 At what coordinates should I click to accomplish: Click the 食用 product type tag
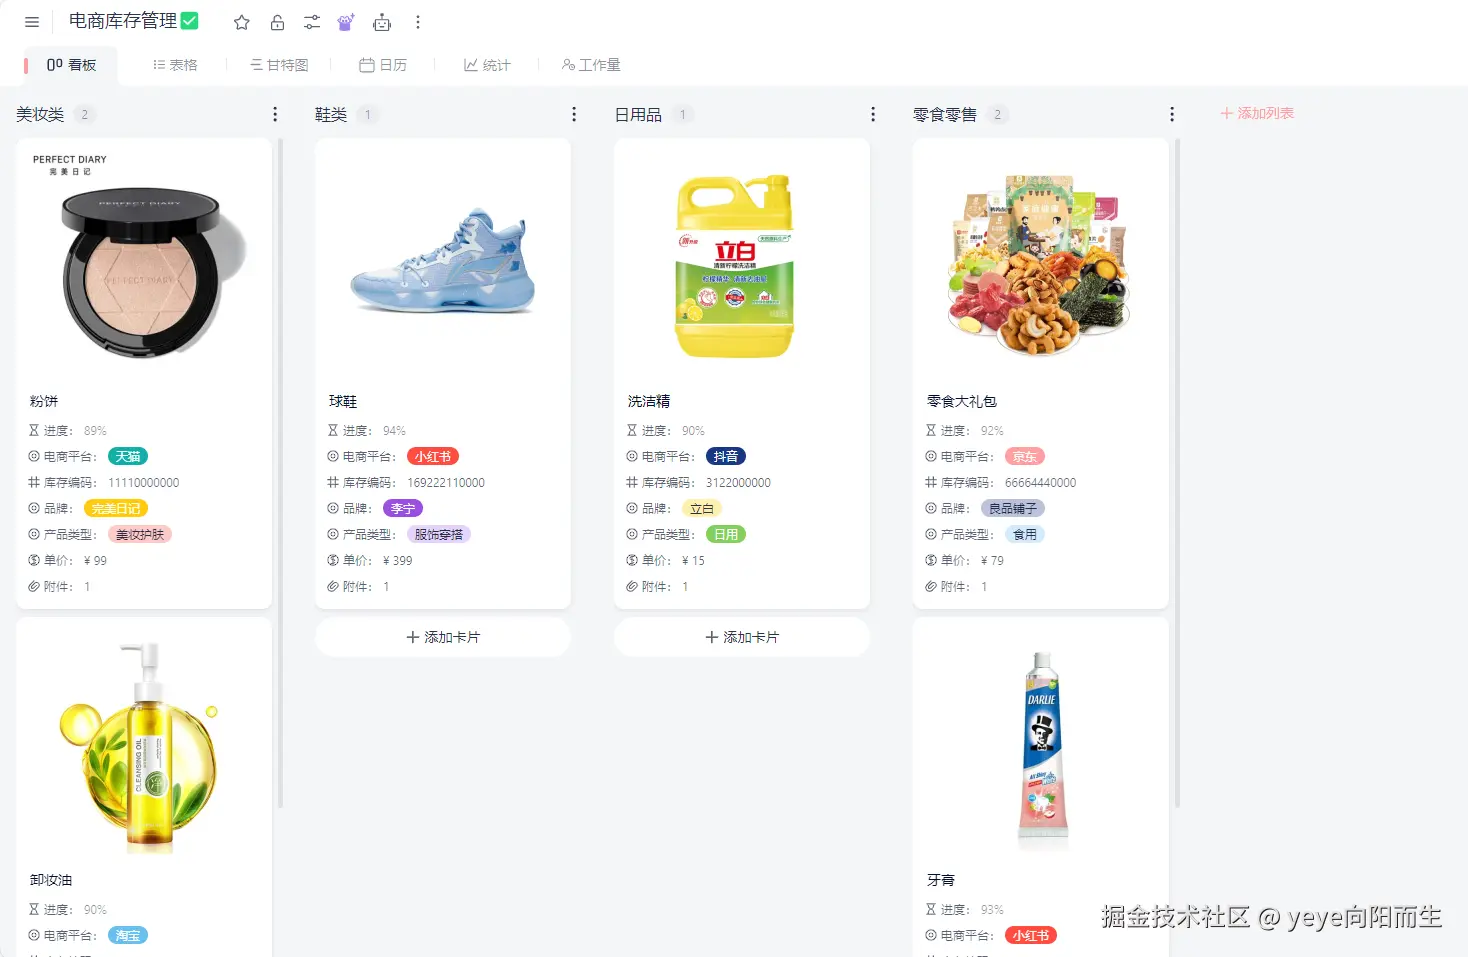[x=1025, y=534]
